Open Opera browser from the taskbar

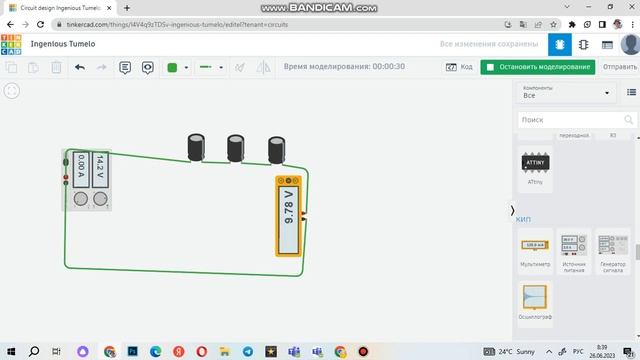tap(202, 351)
